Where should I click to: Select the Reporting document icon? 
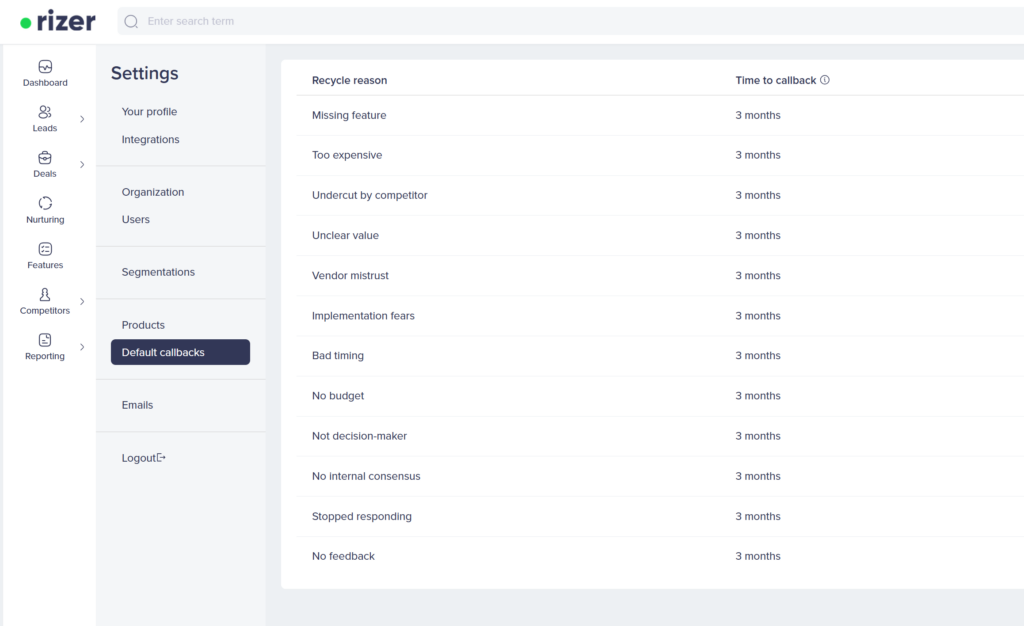(x=45, y=340)
